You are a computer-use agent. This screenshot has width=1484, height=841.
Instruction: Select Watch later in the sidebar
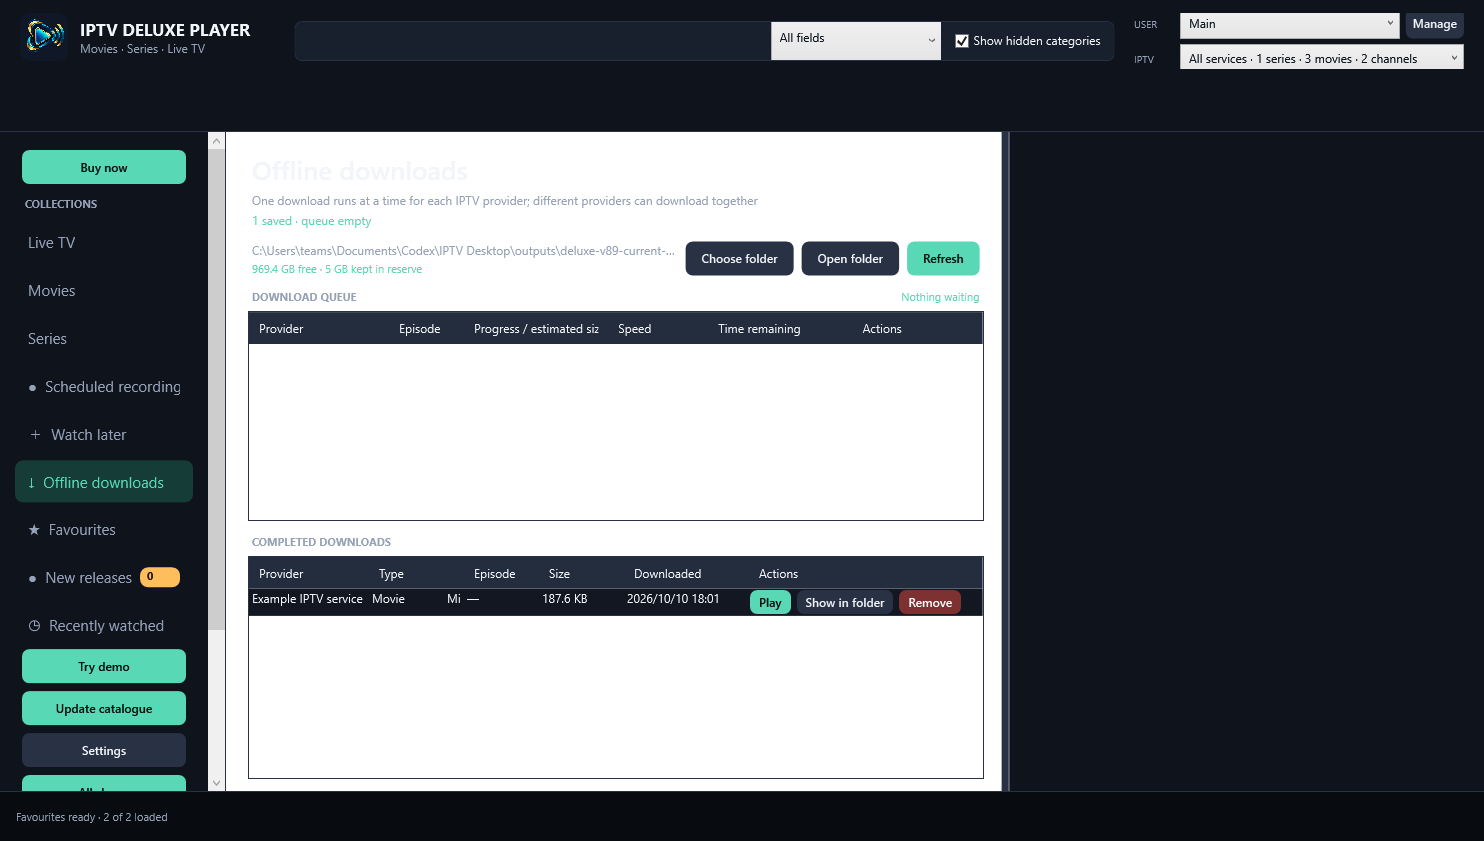click(104, 435)
